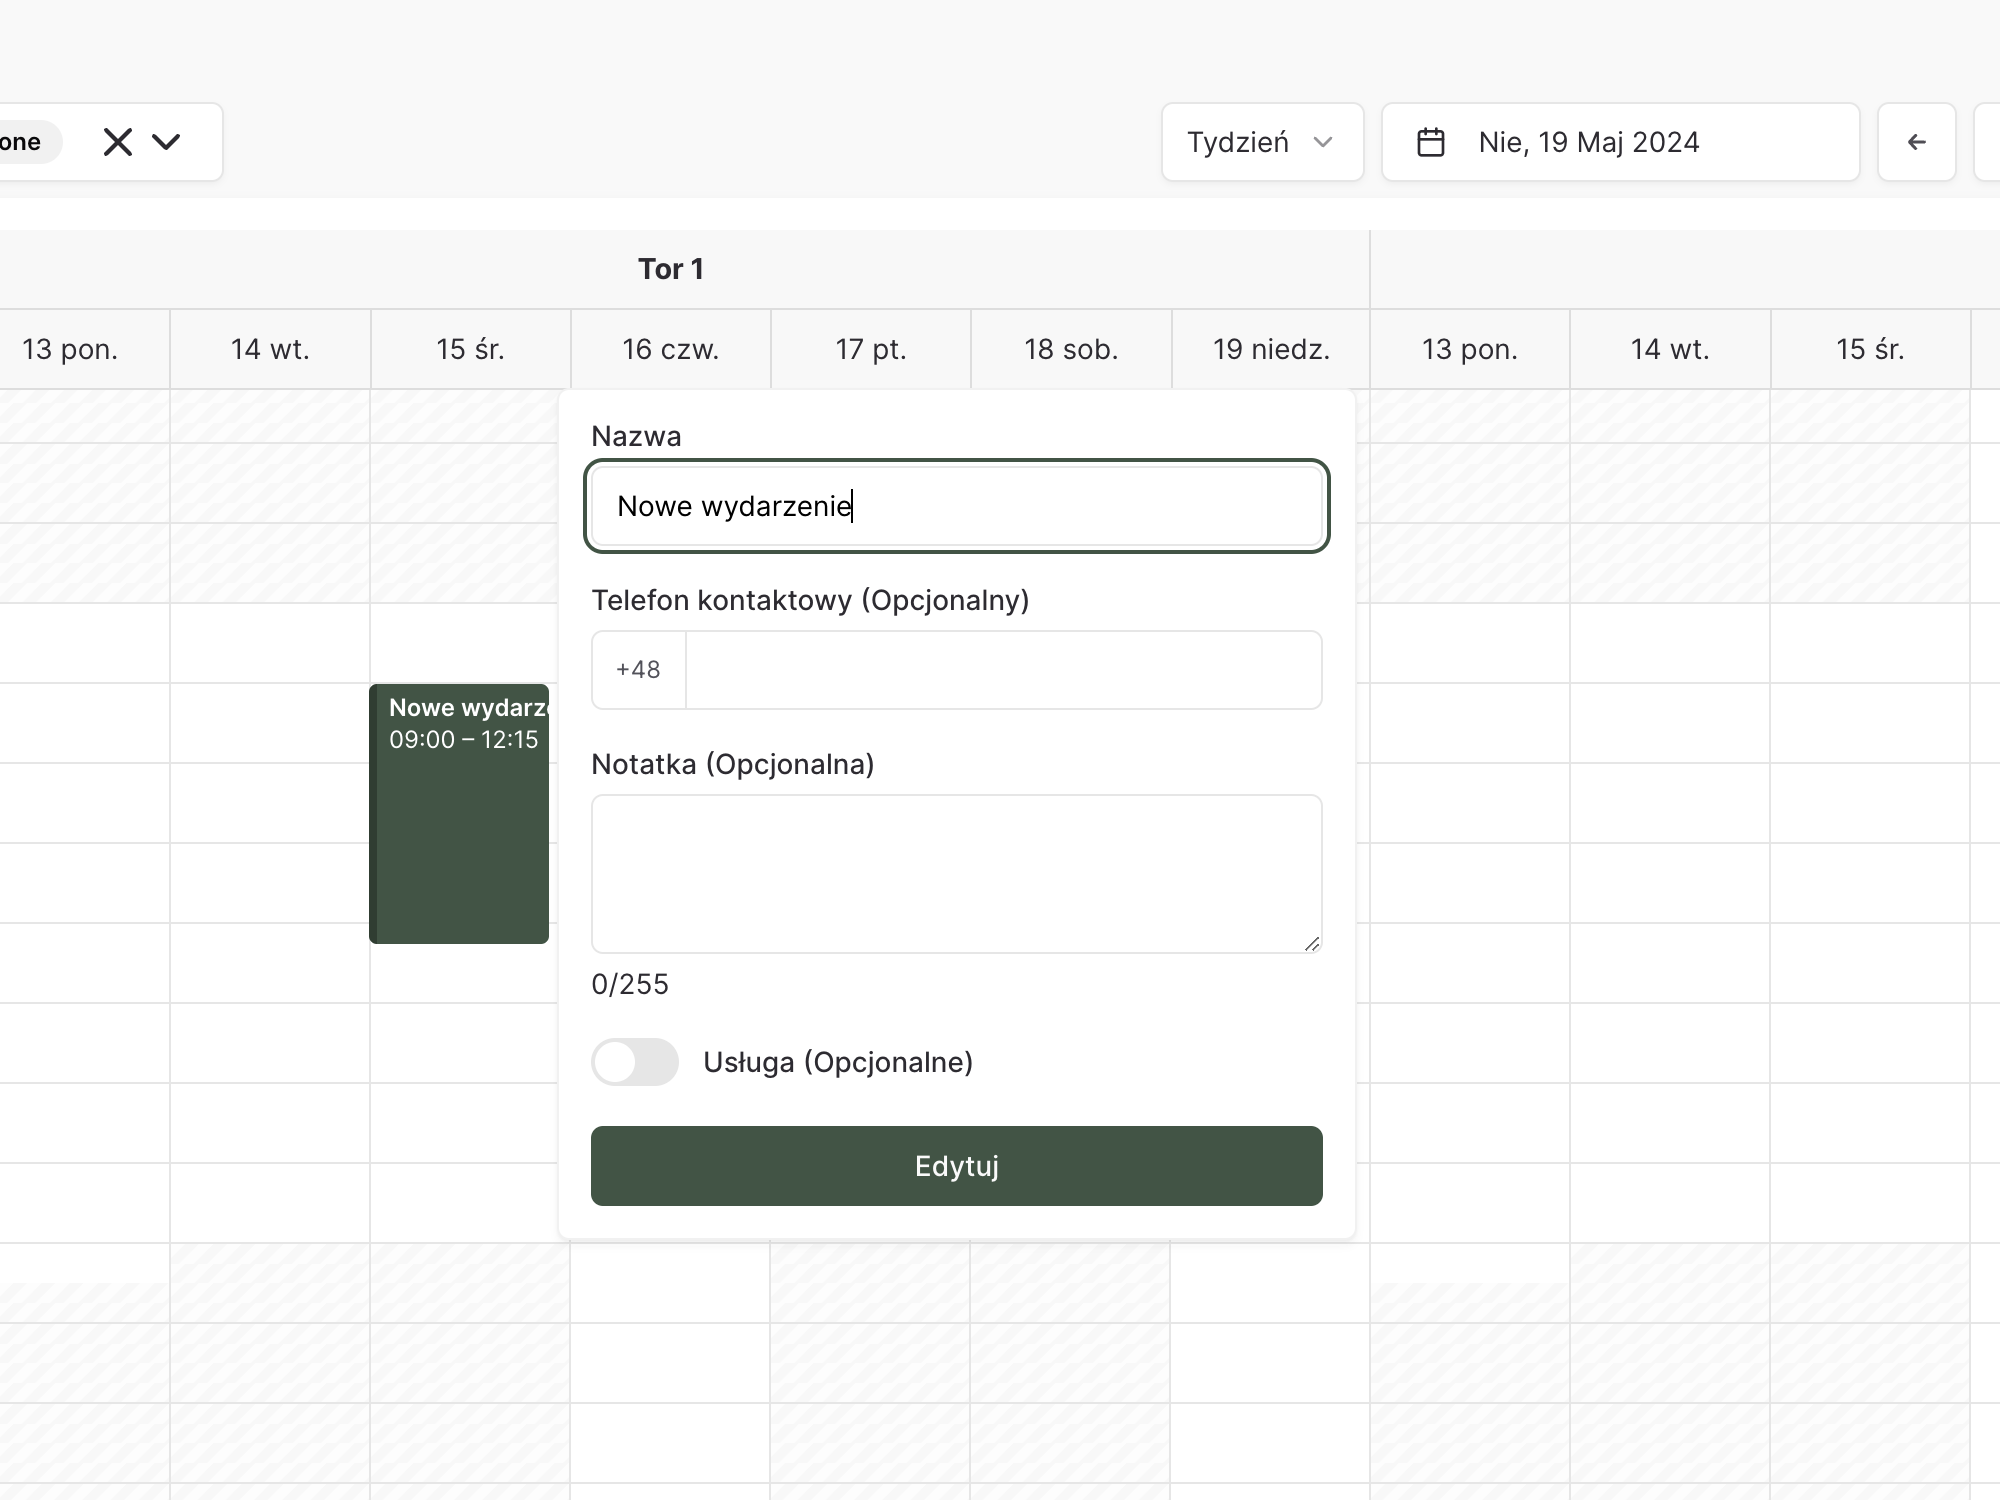This screenshot has width=2000, height=1500.
Task: Open date picker Nie, 19 Maj 2024
Action: (1620, 142)
